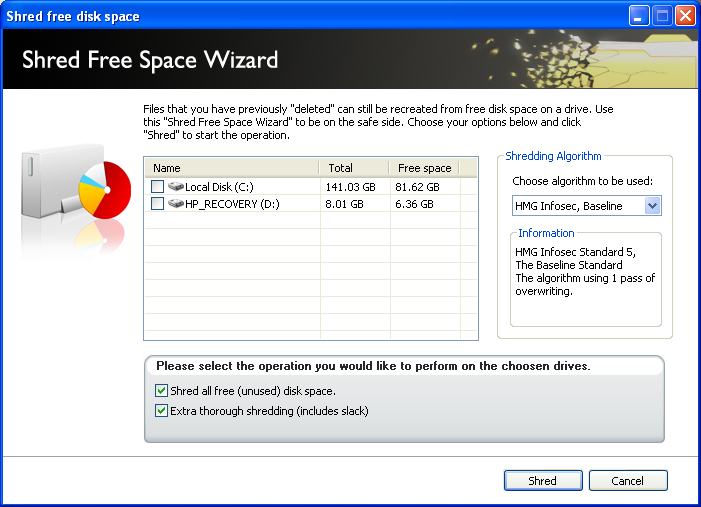The image size is (701, 507).
Task: Click the Information description text
Action: [x=585, y=271]
